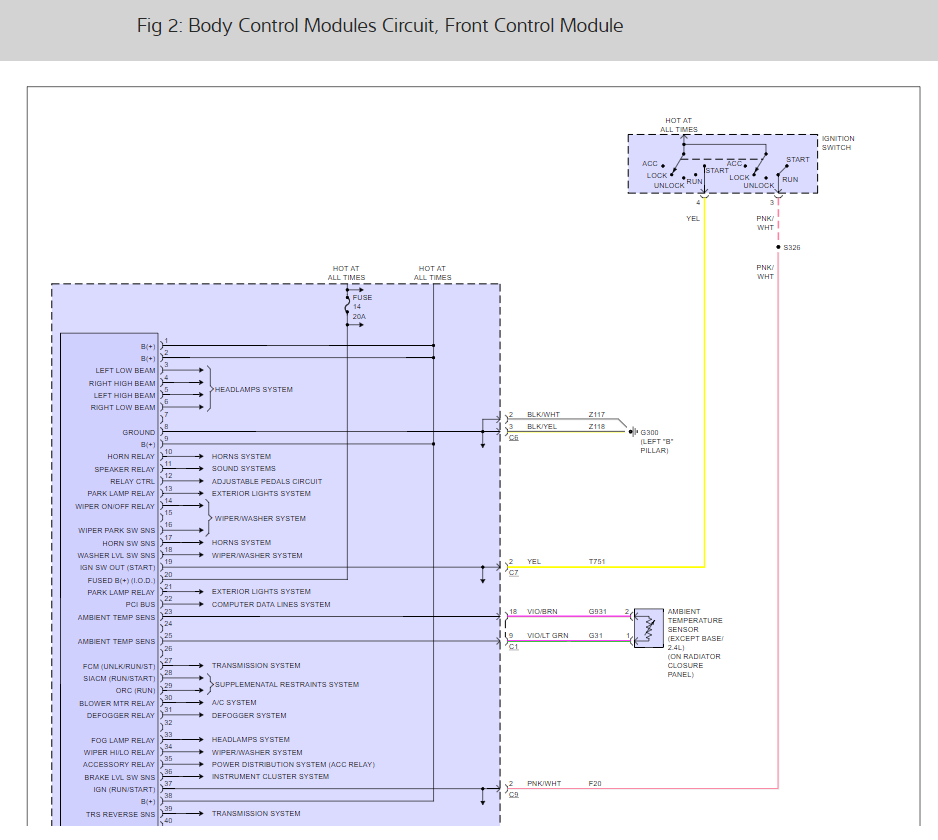Click the HEADLAMPS SYSTEM text beside beam outputs
This screenshot has width=938, height=840.
click(254, 389)
